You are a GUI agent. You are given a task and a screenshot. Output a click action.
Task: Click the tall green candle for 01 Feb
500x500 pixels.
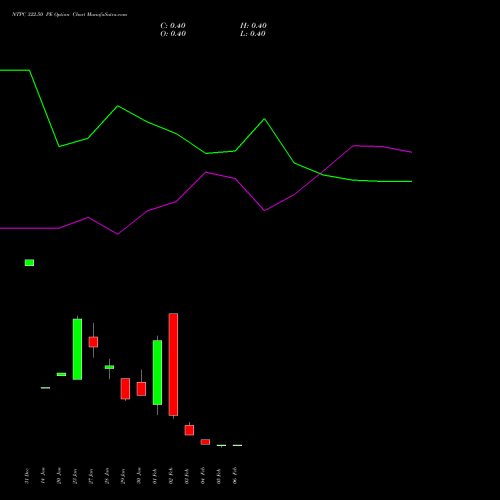[x=157, y=372]
